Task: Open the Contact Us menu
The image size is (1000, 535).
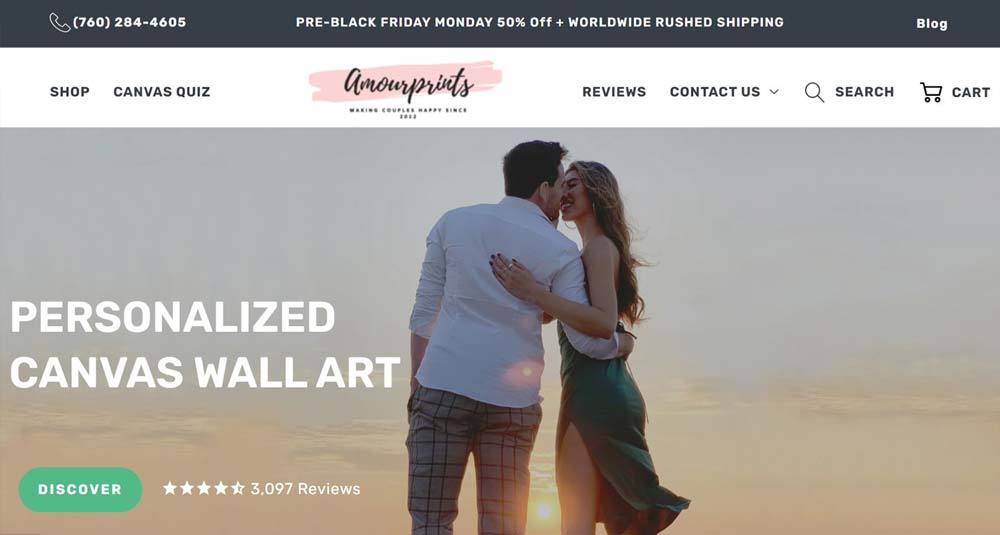Action: click(715, 92)
